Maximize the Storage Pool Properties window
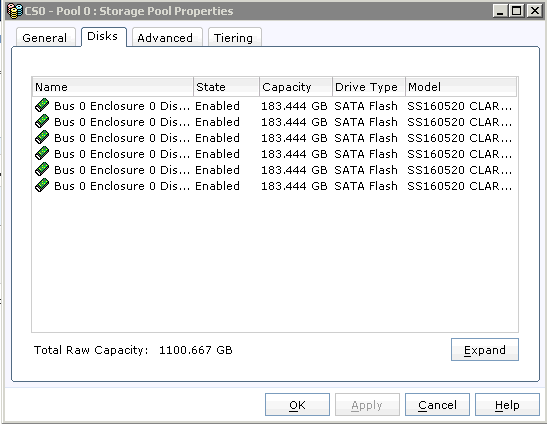The height and width of the screenshot is (424, 547). pyautogui.click(x=516, y=11)
